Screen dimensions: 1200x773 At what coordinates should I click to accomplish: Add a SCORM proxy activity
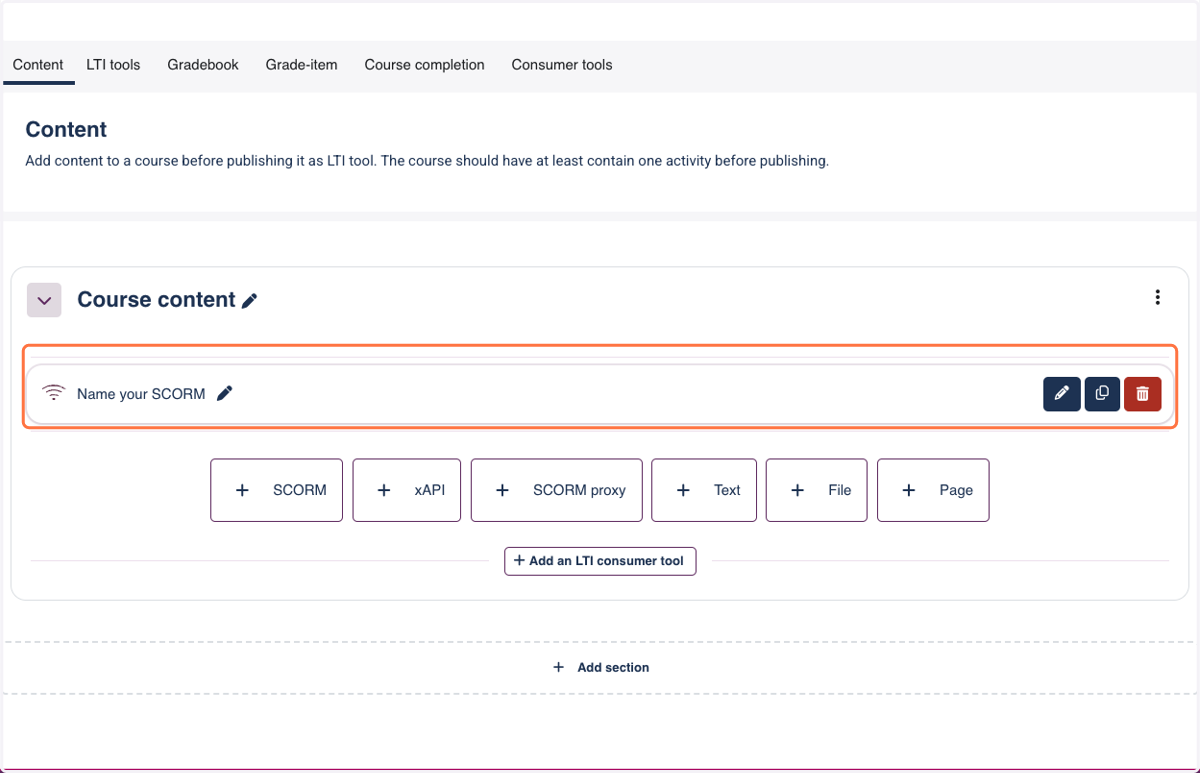tap(556, 490)
